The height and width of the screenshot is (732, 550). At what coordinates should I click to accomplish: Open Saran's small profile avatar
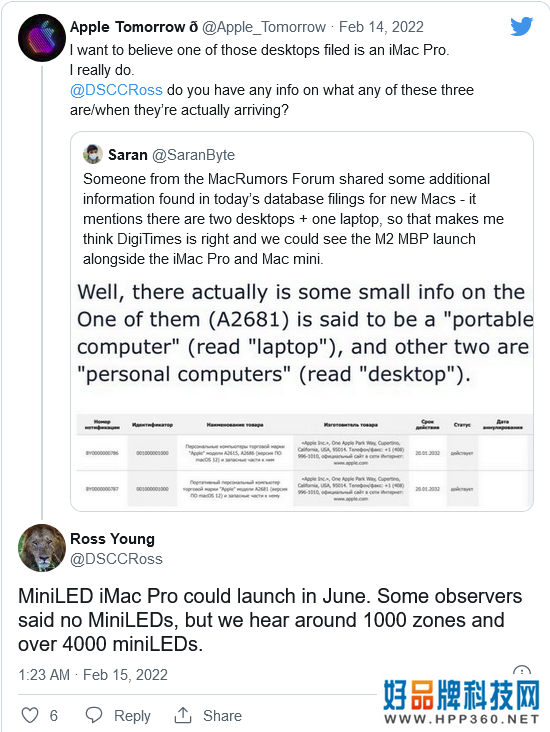pos(92,154)
